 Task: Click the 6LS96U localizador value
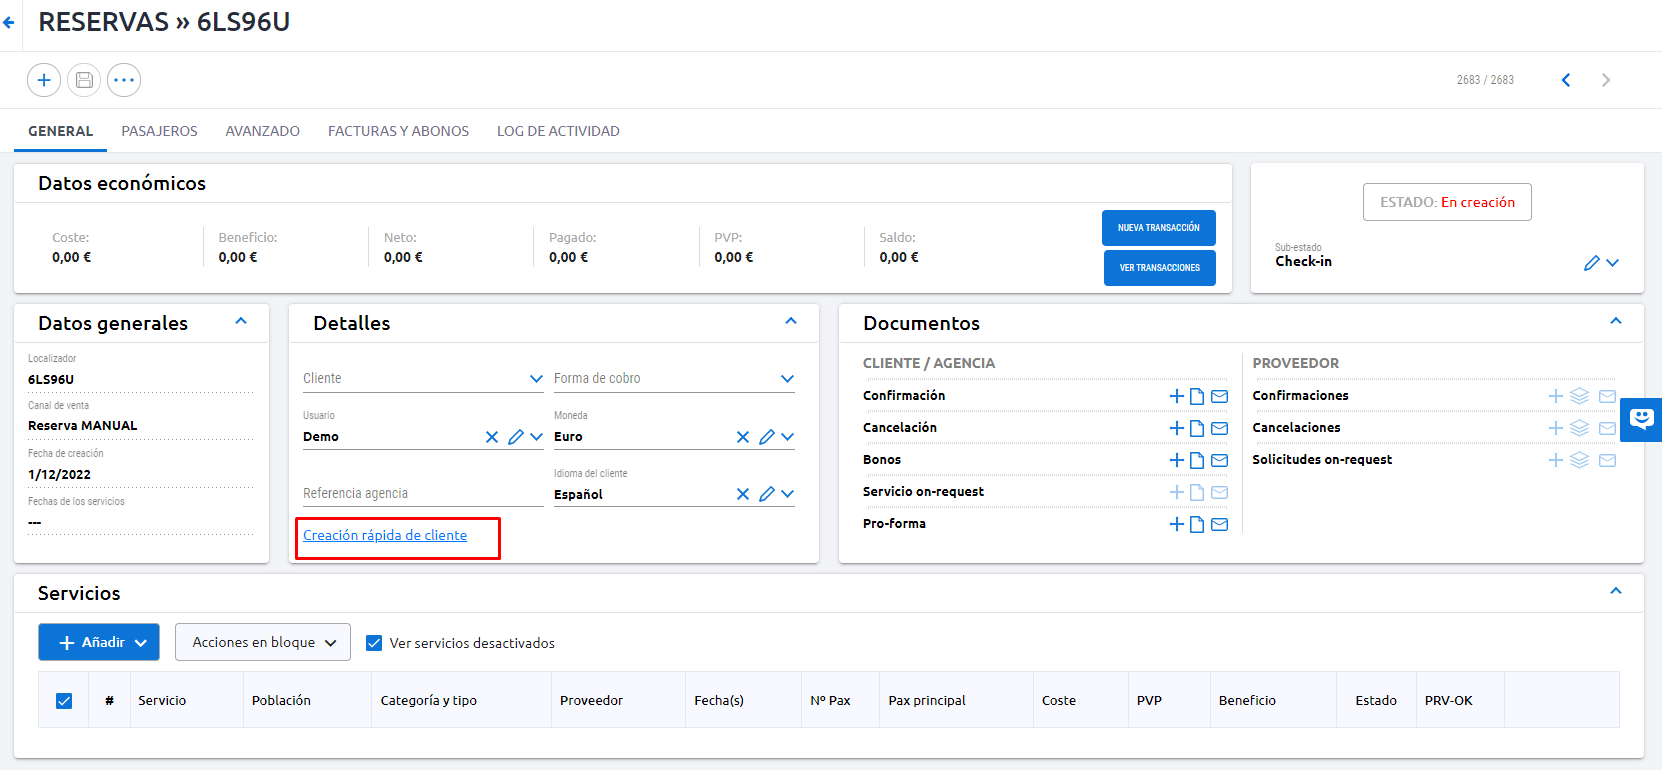[51, 380]
